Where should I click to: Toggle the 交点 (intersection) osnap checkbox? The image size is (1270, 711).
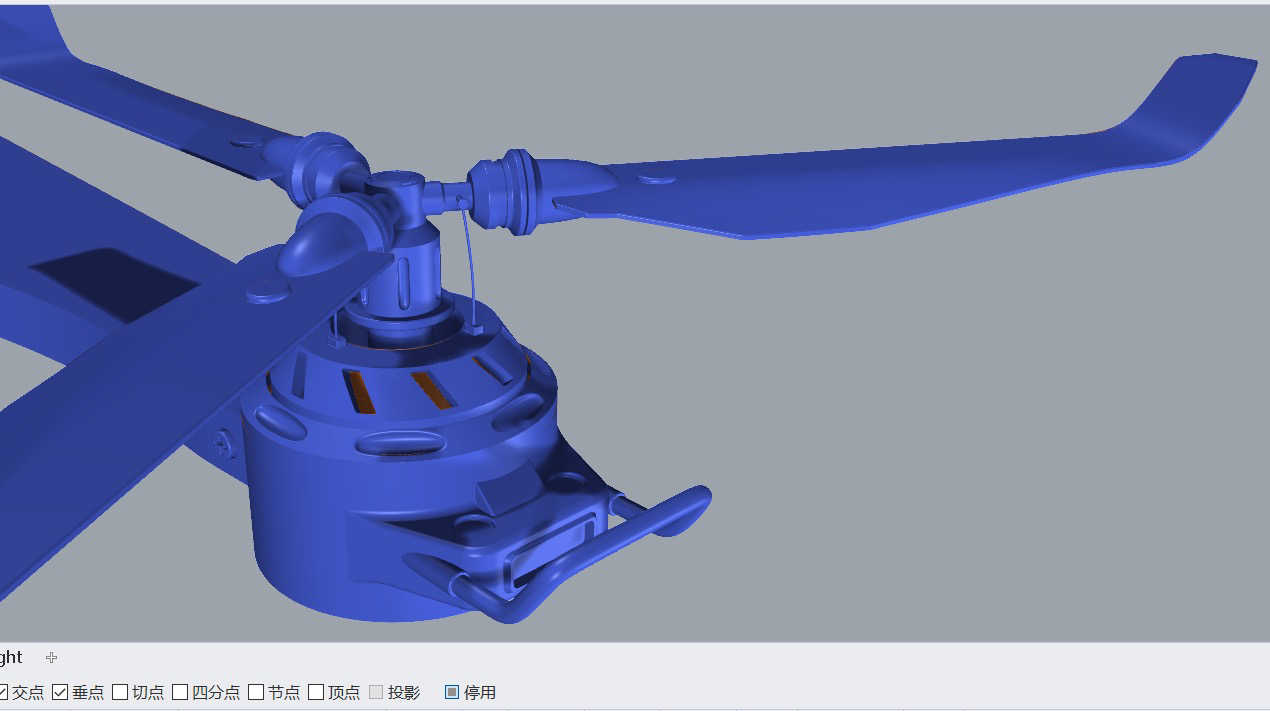(x=3, y=692)
